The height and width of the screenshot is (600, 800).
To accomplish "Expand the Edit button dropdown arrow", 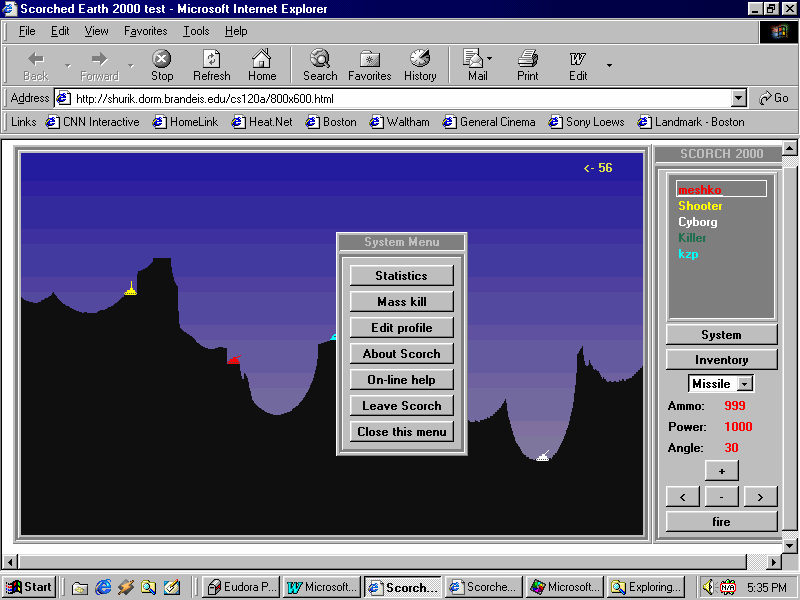I will click(609, 66).
